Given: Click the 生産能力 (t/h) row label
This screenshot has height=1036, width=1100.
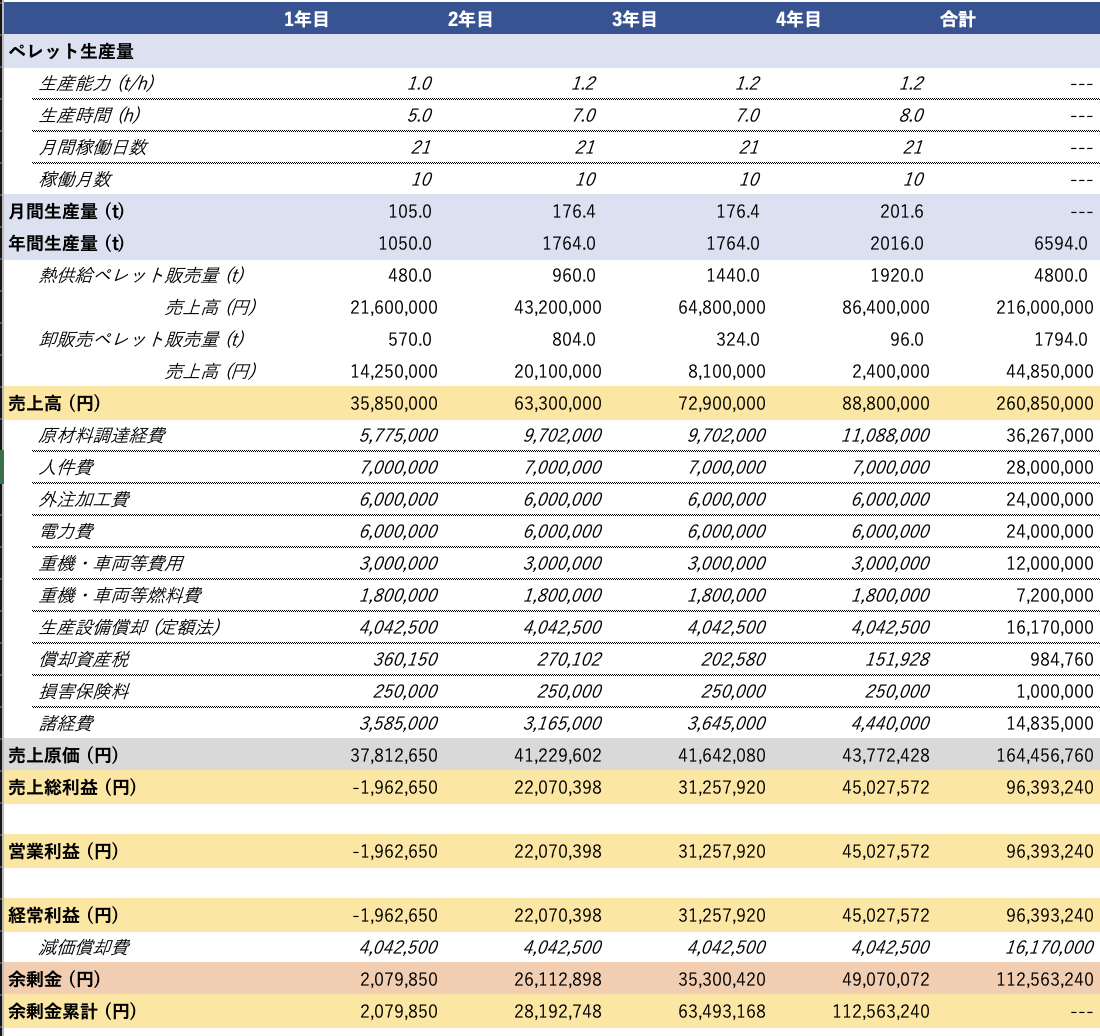Looking at the screenshot, I should click(x=95, y=84).
